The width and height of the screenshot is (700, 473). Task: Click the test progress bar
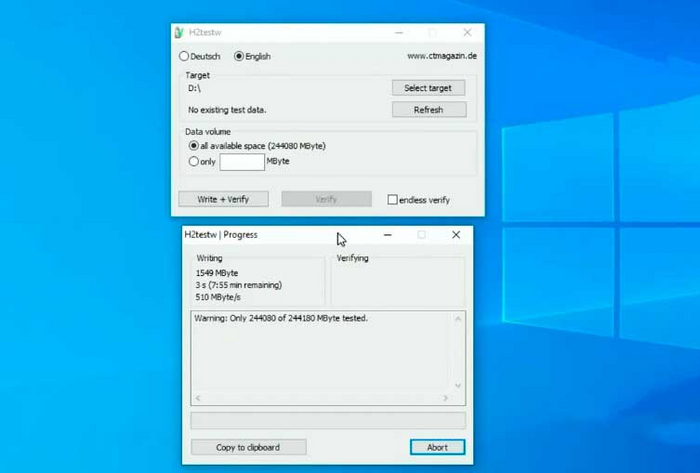tap(328, 420)
